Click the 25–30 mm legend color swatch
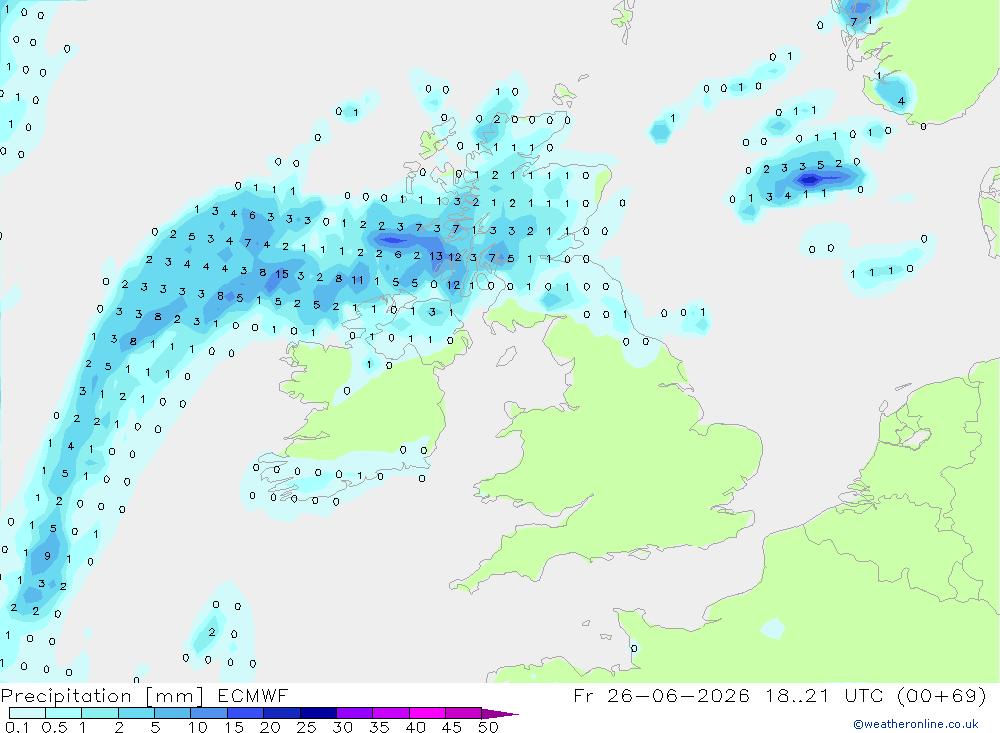1000x733 pixels. tap(318, 713)
